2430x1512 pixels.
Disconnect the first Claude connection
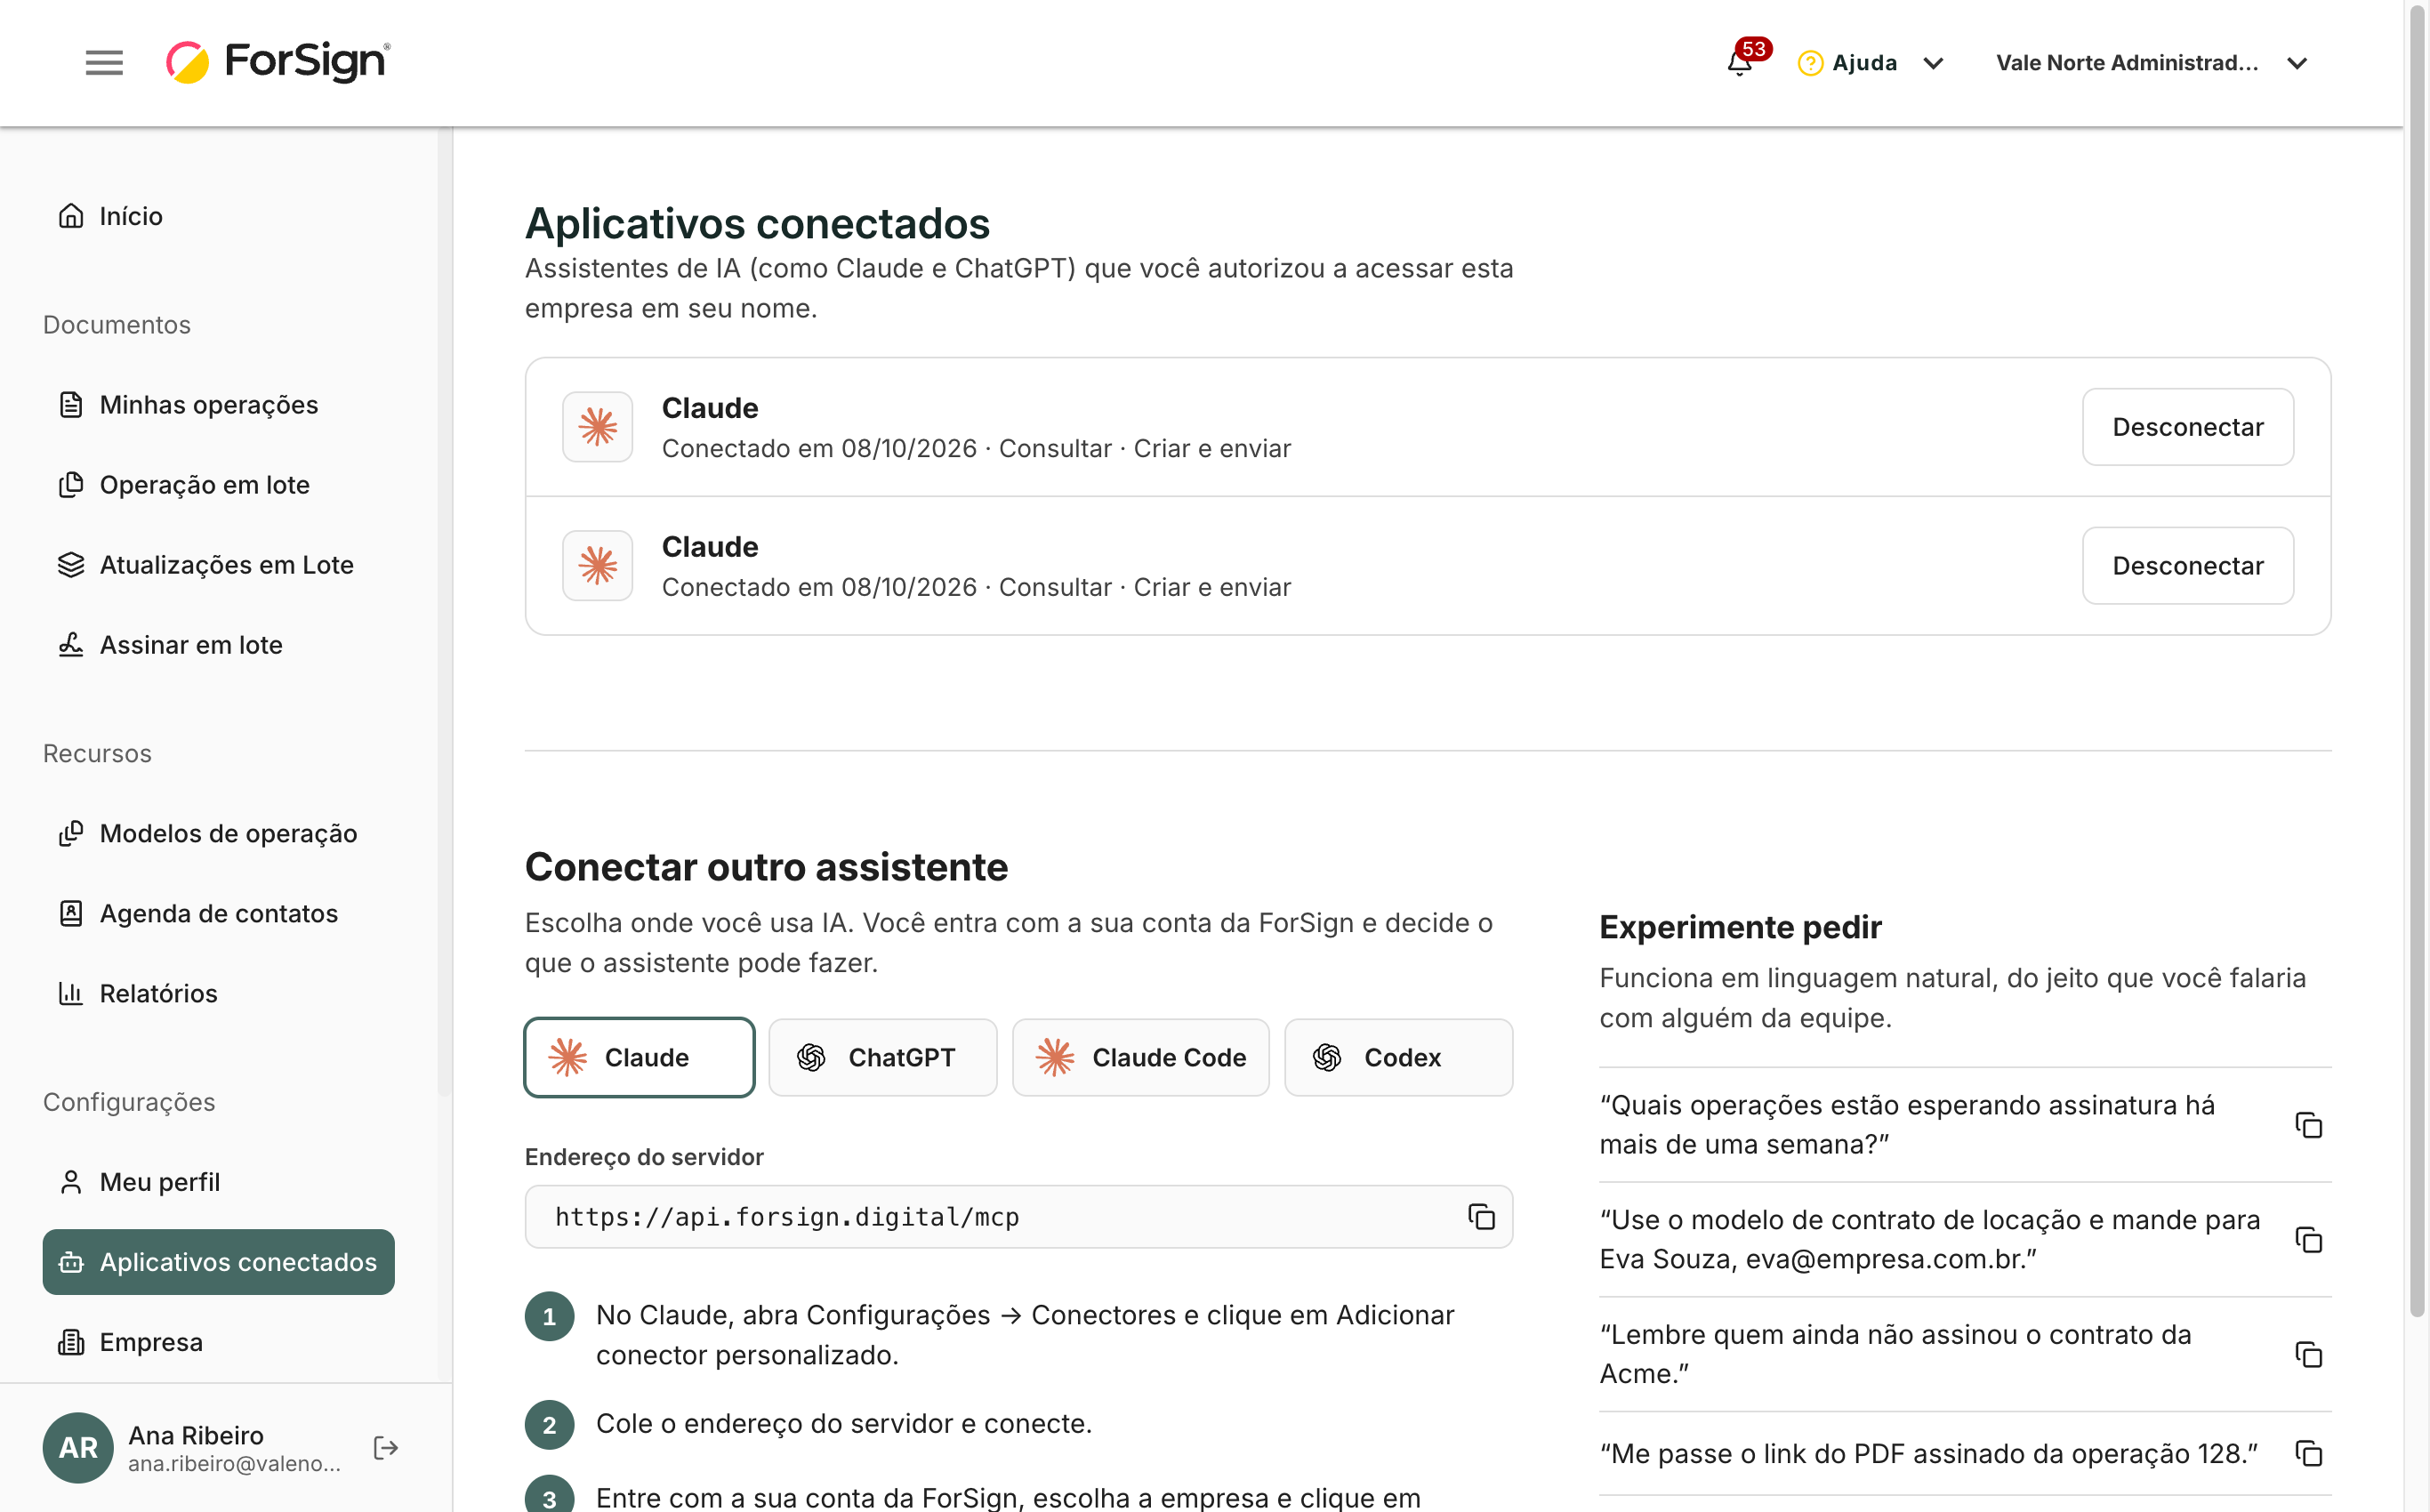(2187, 427)
